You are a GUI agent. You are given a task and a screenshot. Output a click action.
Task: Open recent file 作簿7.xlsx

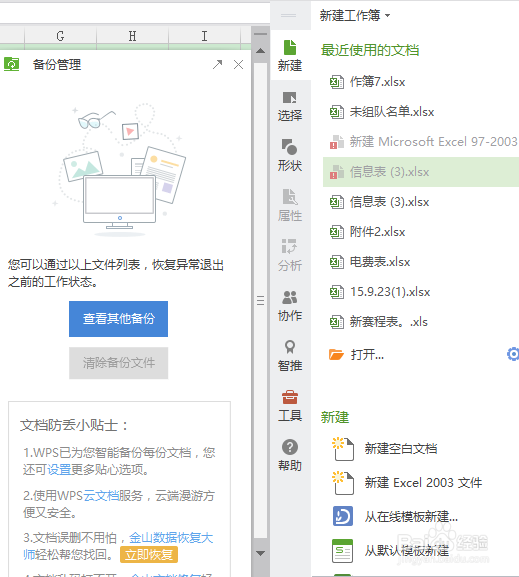coord(377,82)
